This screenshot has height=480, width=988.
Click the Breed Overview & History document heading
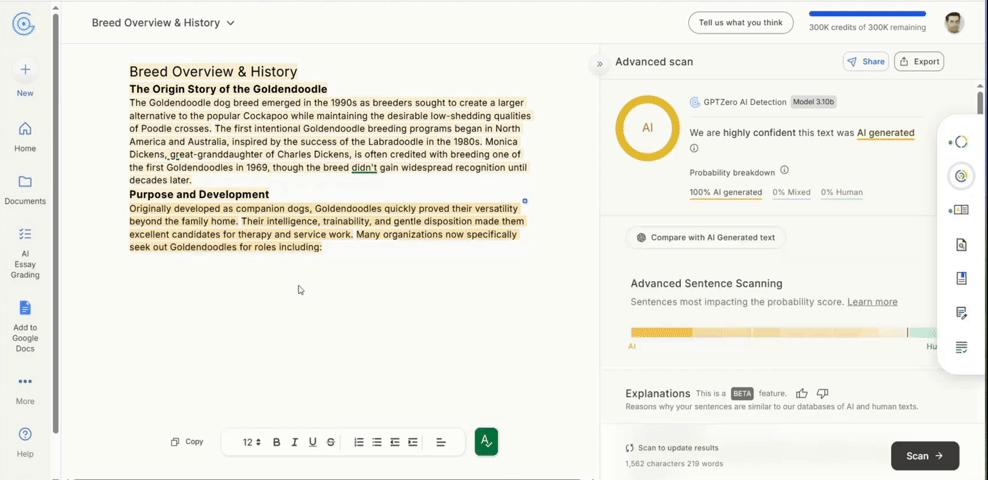213,71
